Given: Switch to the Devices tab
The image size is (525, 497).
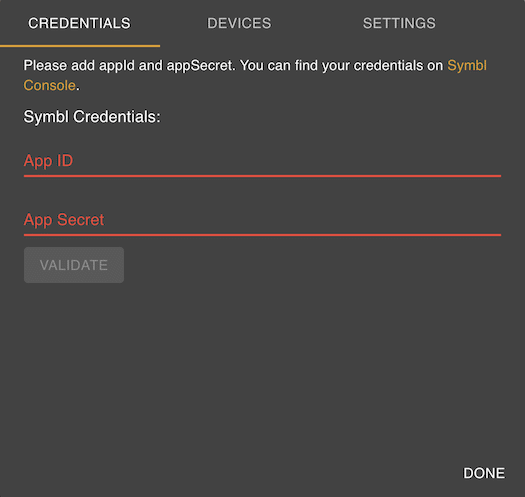Looking at the screenshot, I should tap(239, 23).
